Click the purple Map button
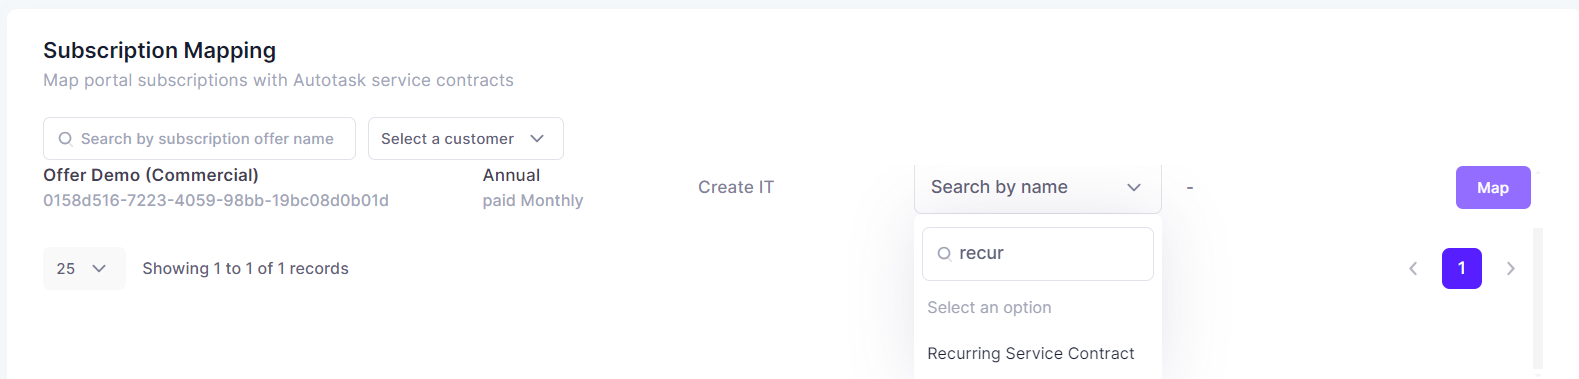Viewport: 1579px width, 379px height. pyautogui.click(x=1493, y=188)
